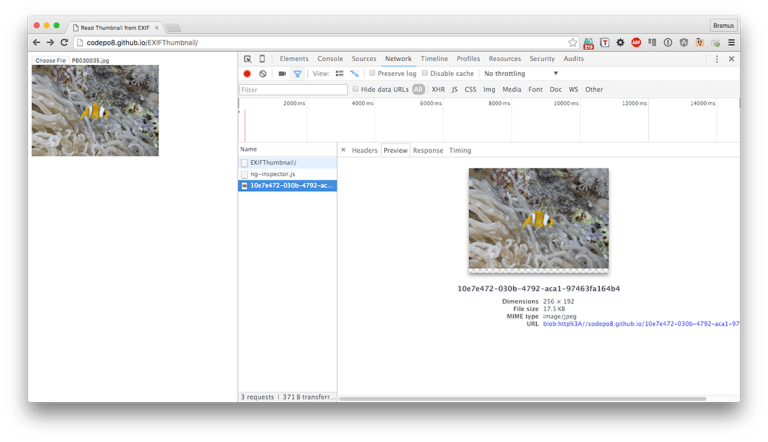Viewport: 768px width, 442px height.
Task: Tick the Hide data URLs checkbox
Action: [356, 89]
